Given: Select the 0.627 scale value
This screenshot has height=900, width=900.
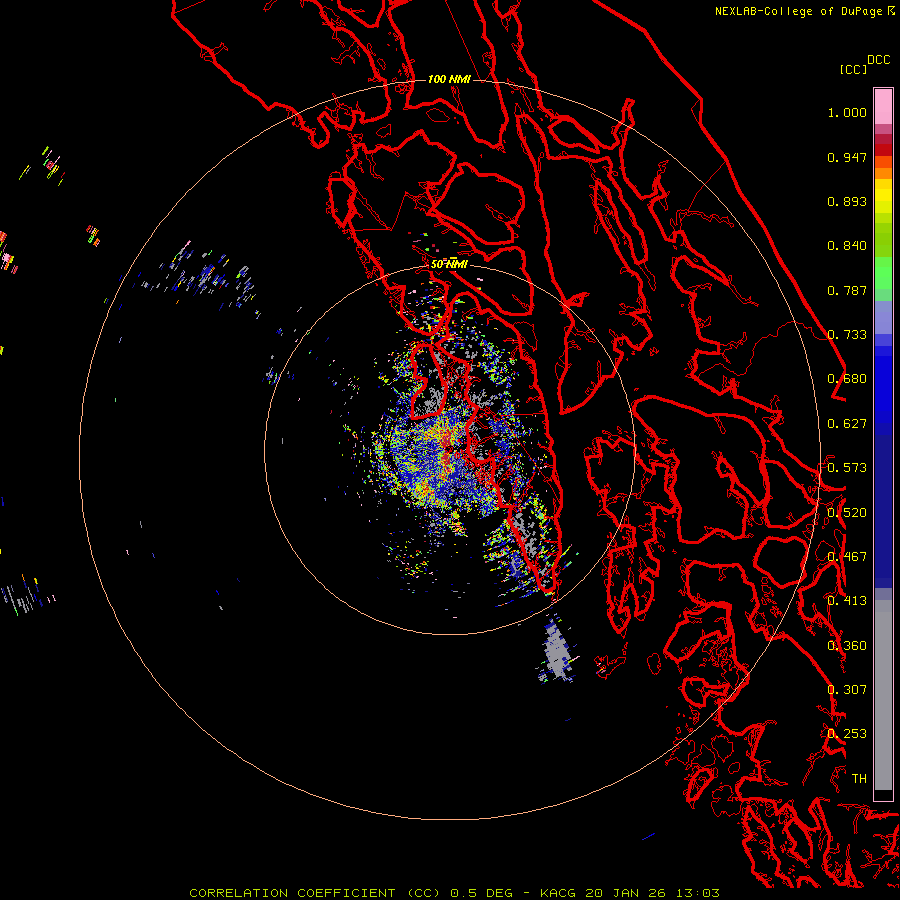Looking at the screenshot, I should [847, 424].
